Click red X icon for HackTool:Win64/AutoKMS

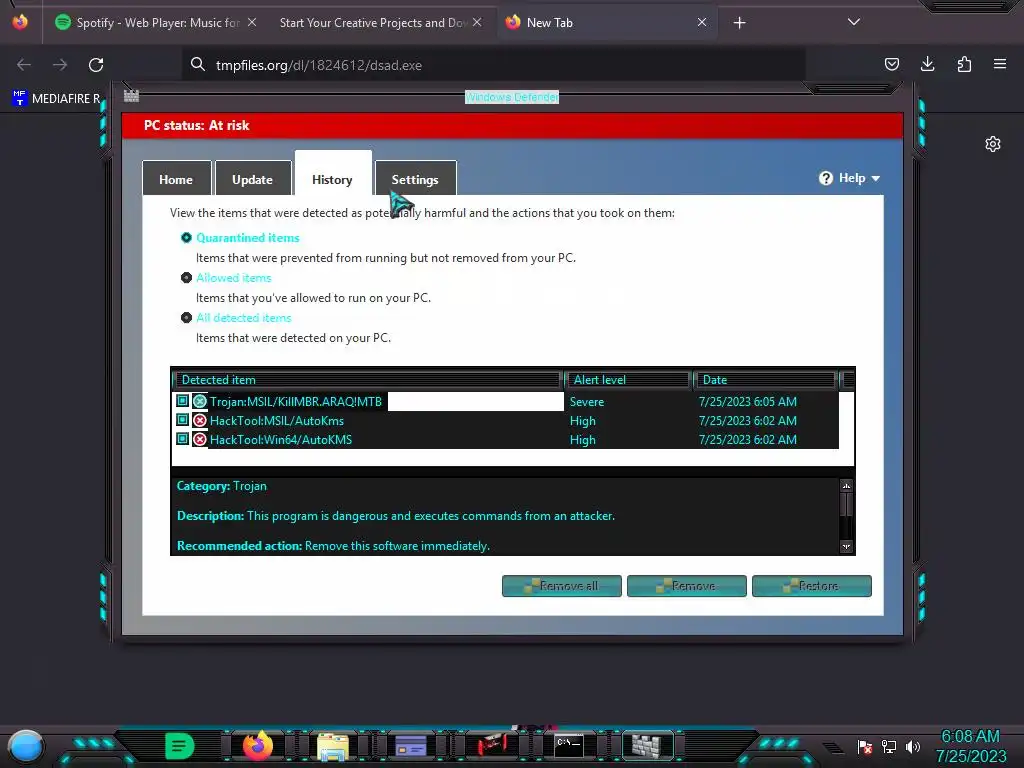[x=200, y=440]
